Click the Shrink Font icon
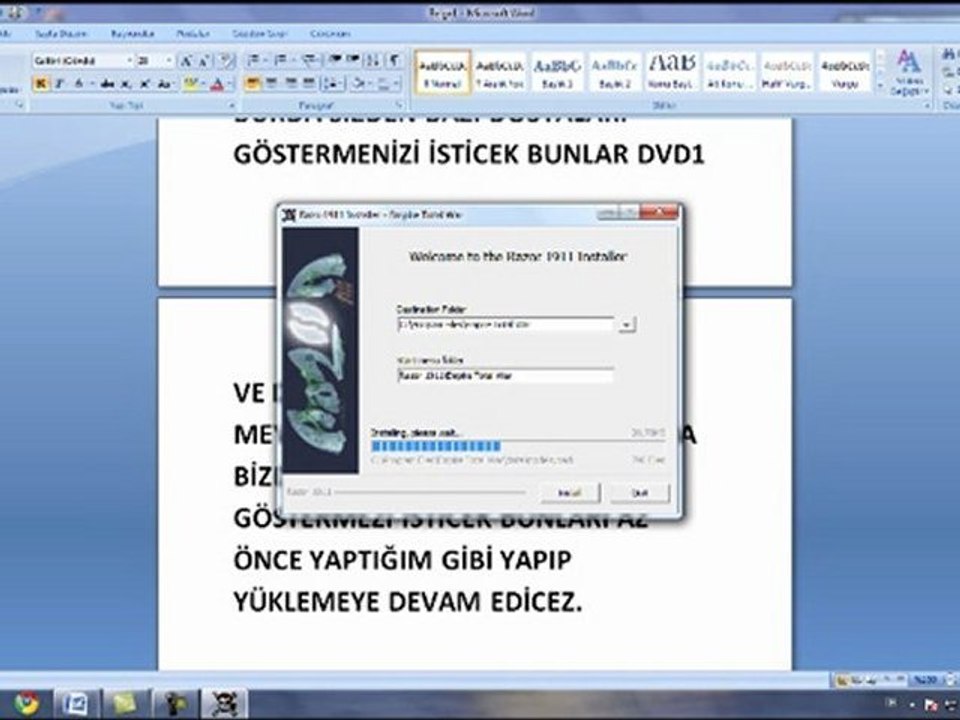The width and height of the screenshot is (960, 720). (204, 61)
